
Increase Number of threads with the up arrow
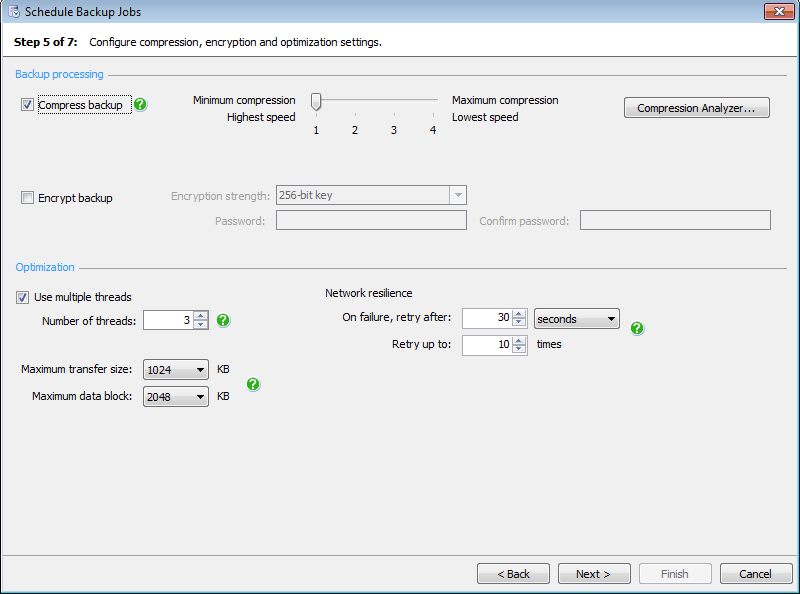pyautogui.click(x=201, y=316)
